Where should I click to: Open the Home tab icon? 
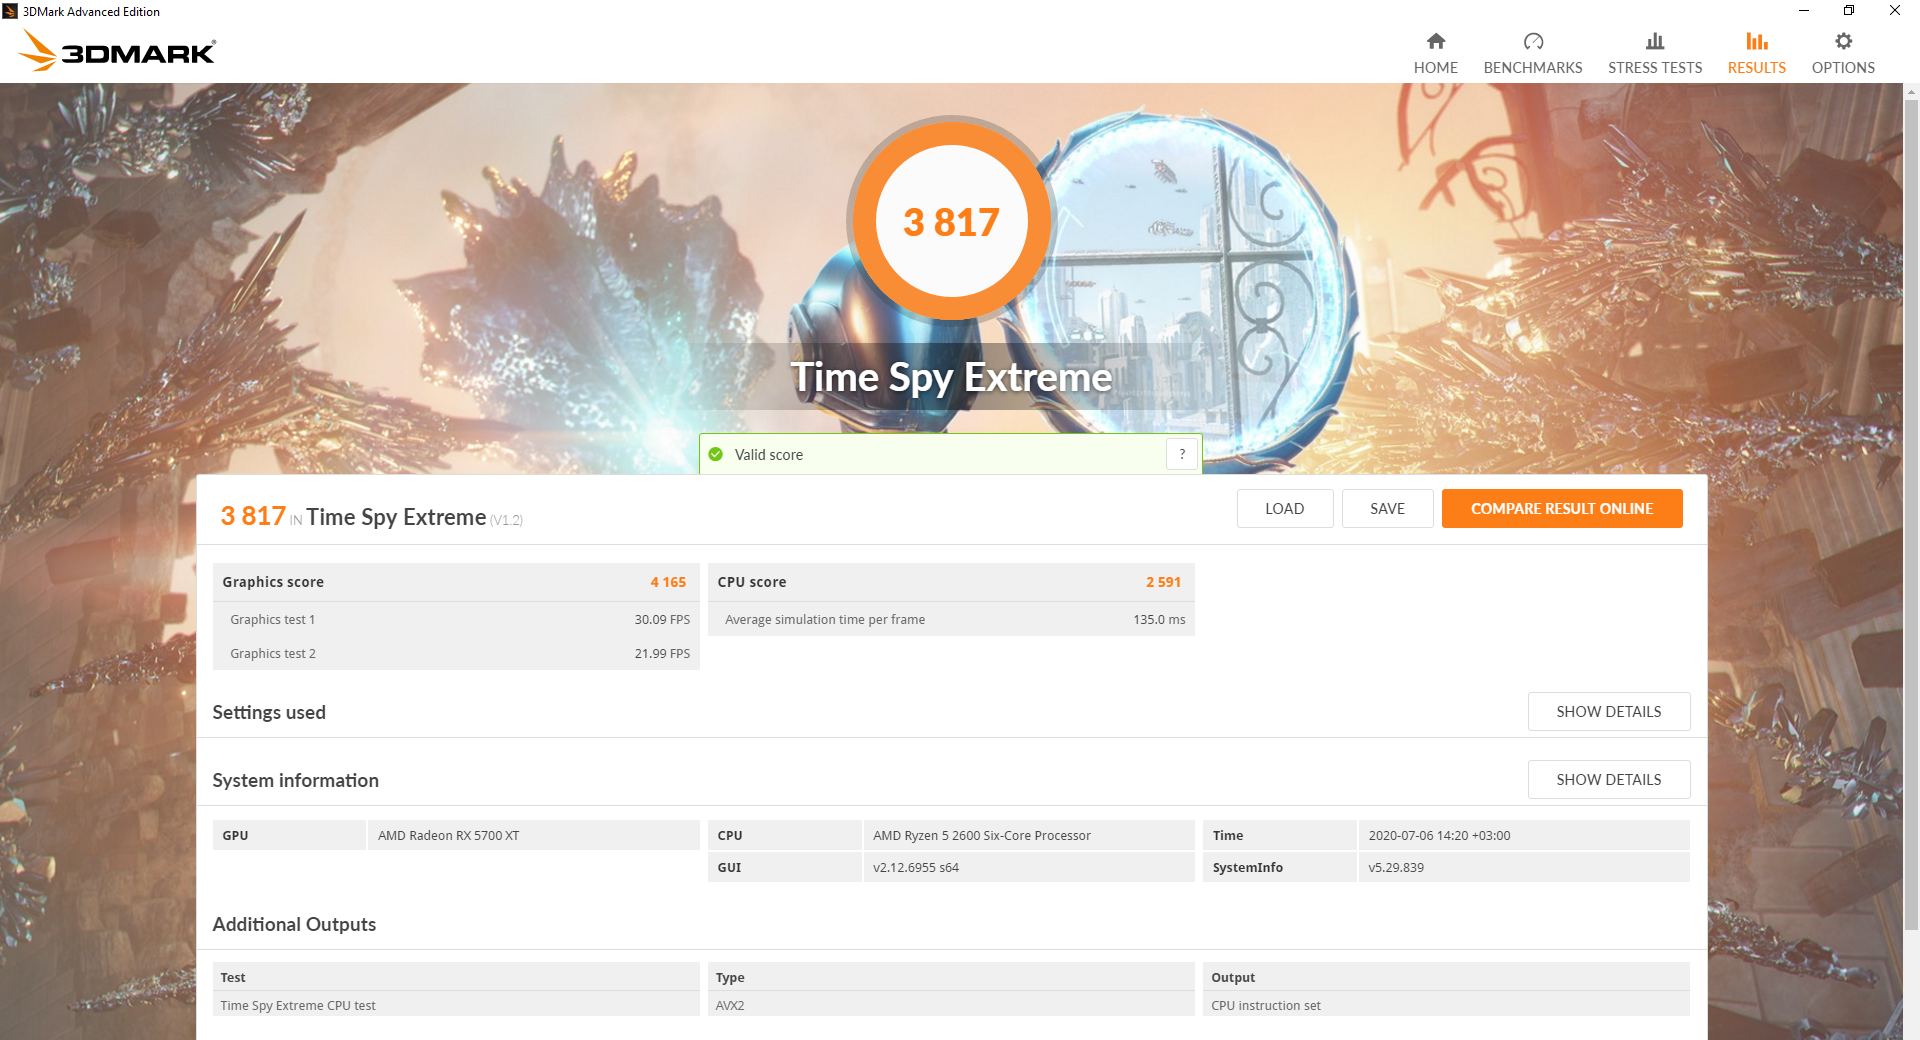click(x=1435, y=41)
